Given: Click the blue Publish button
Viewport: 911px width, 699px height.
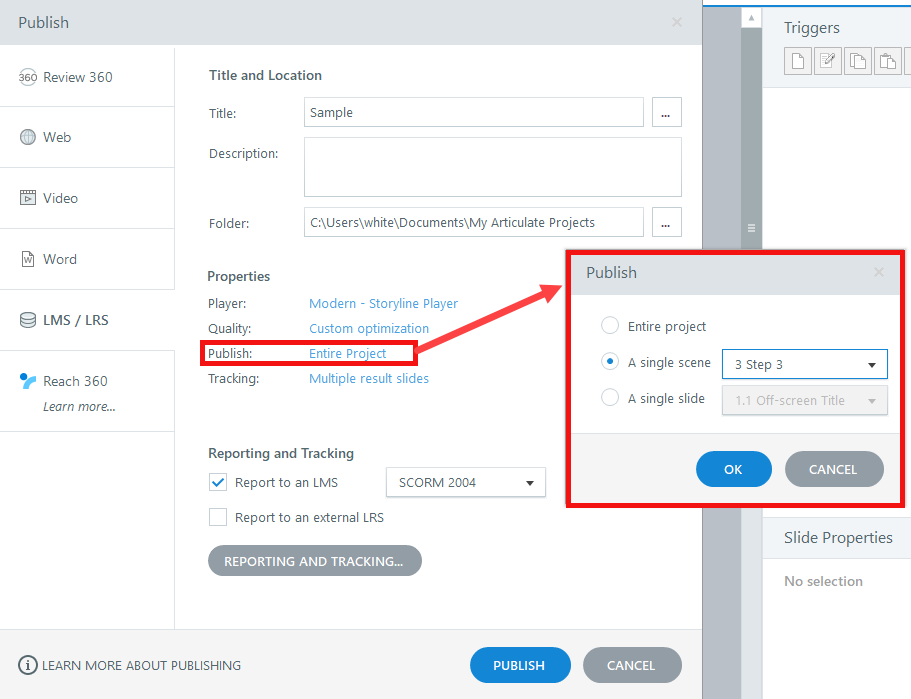Looking at the screenshot, I should [x=520, y=665].
